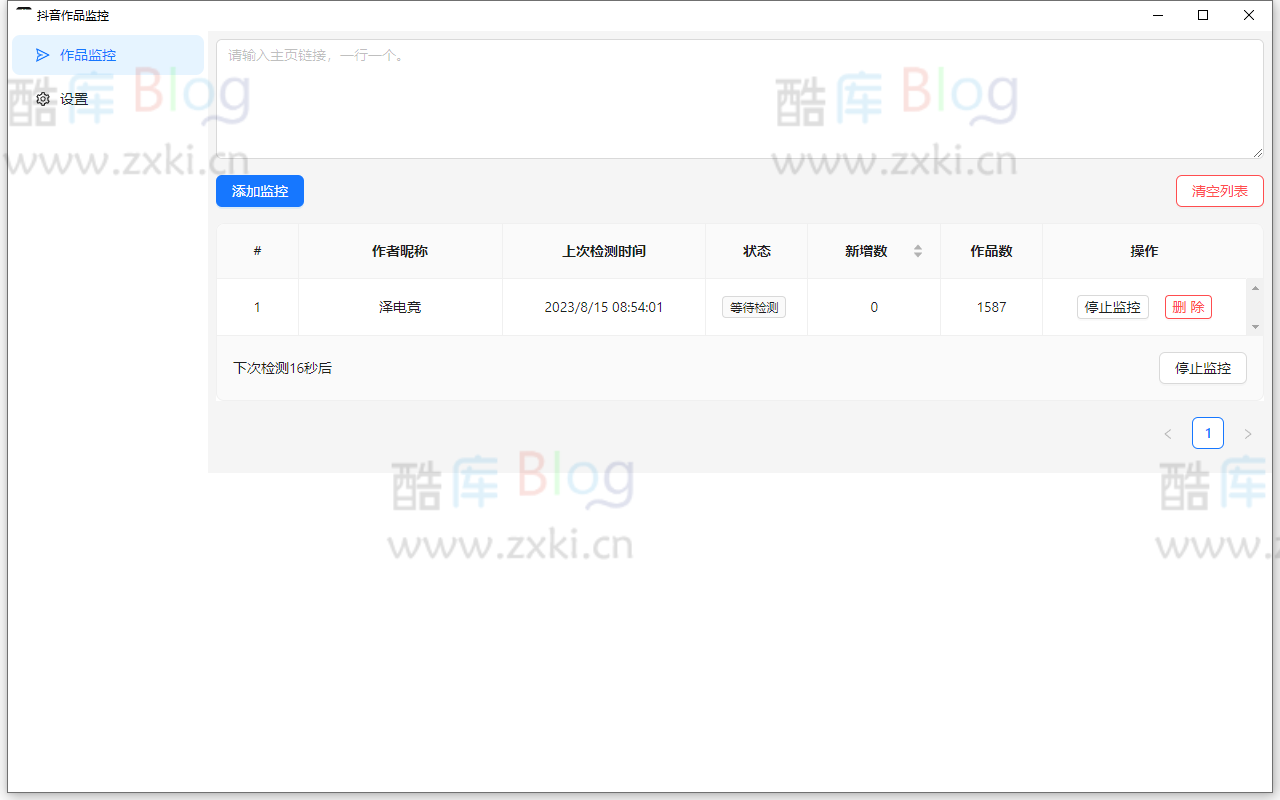Minimize the 抖音作品监控 window
Viewport: 1280px width, 800px height.
click(1157, 15)
